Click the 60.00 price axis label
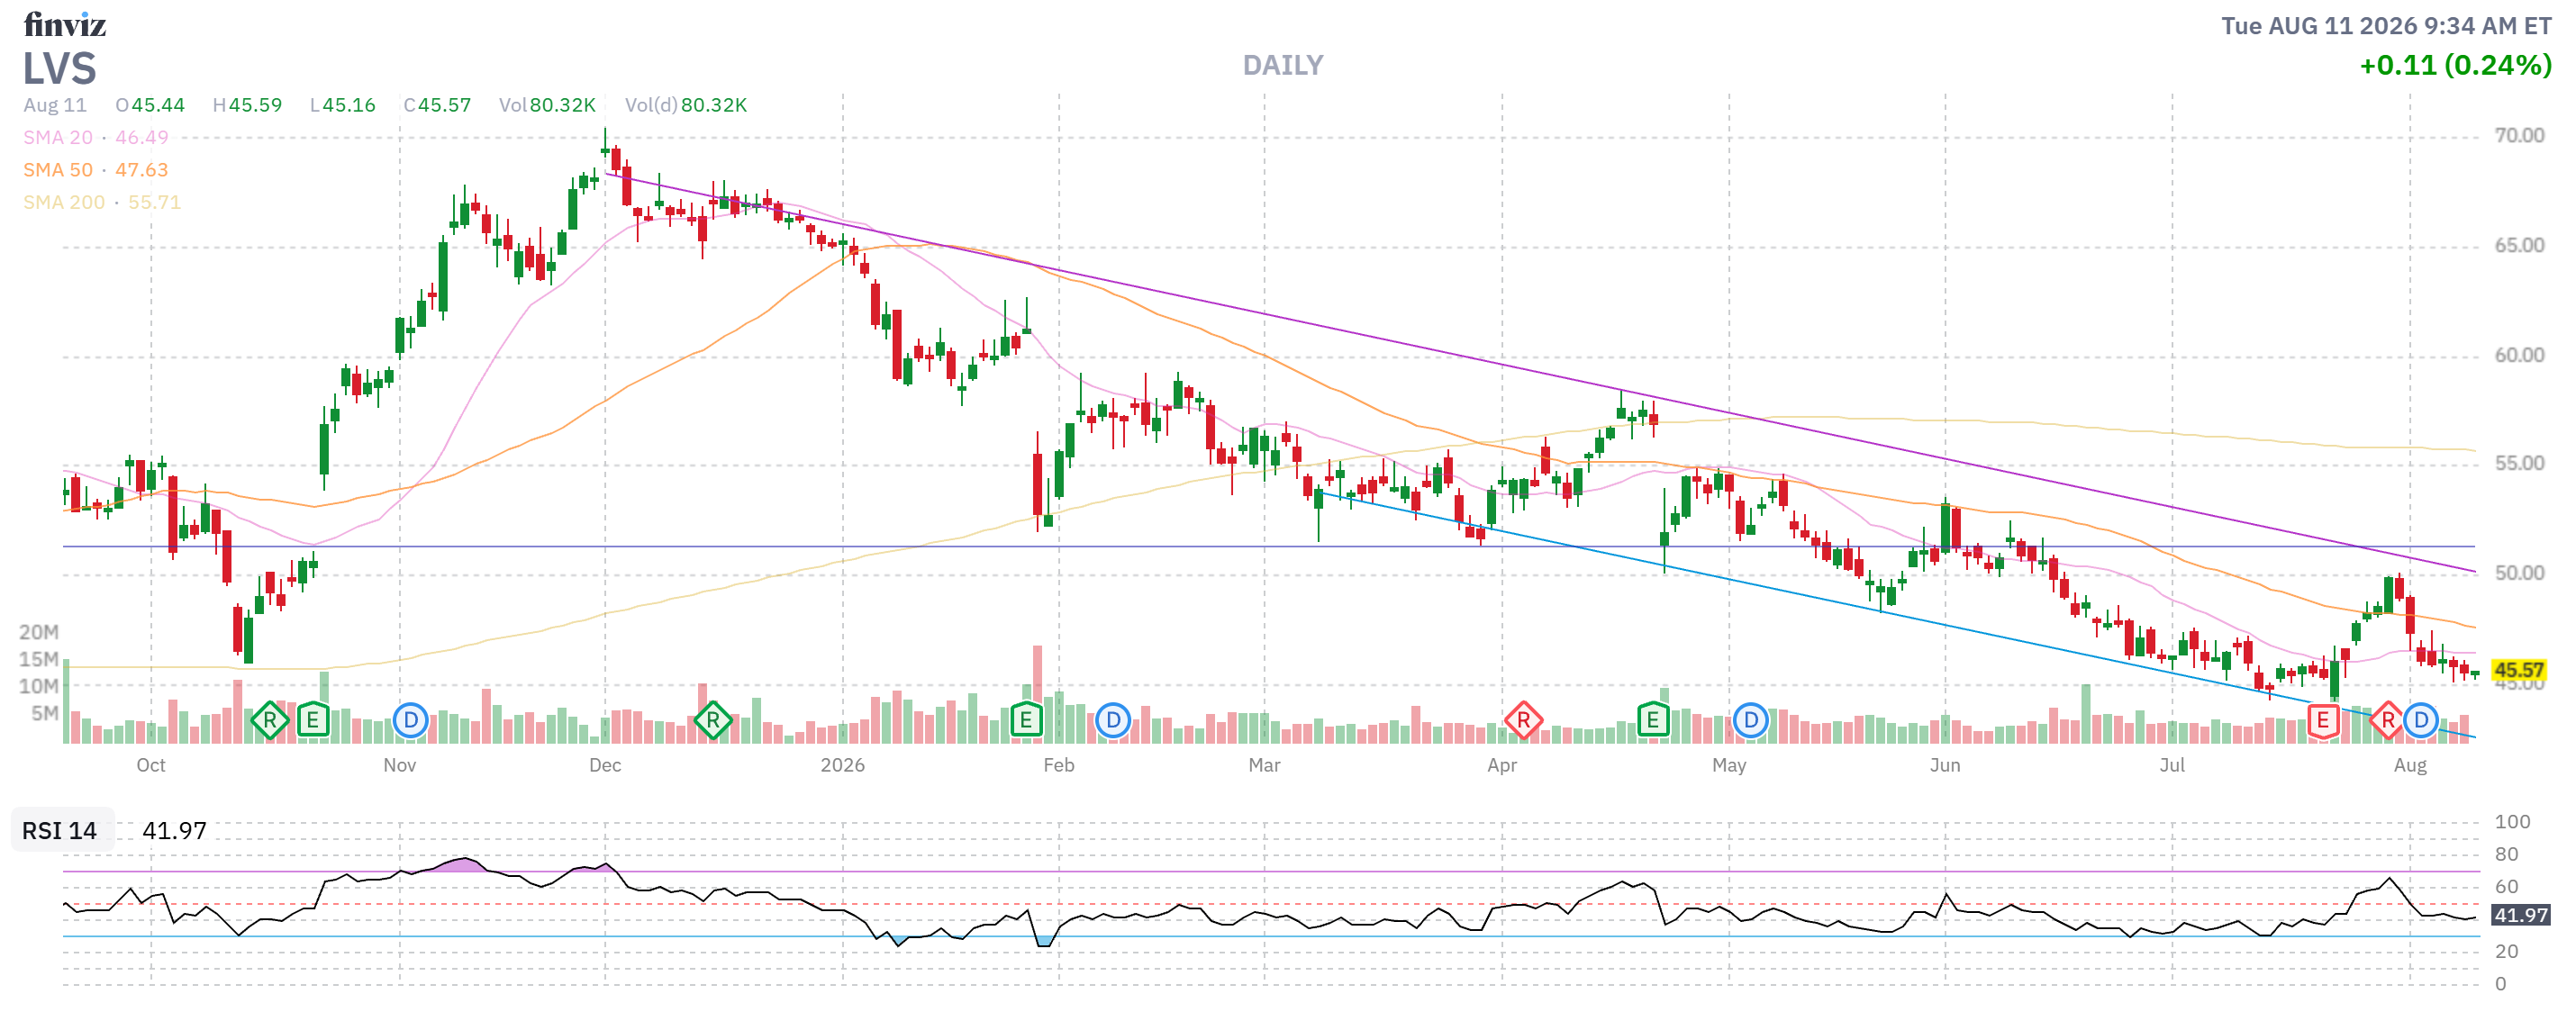The width and height of the screenshot is (2576, 1012). [x=2519, y=355]
